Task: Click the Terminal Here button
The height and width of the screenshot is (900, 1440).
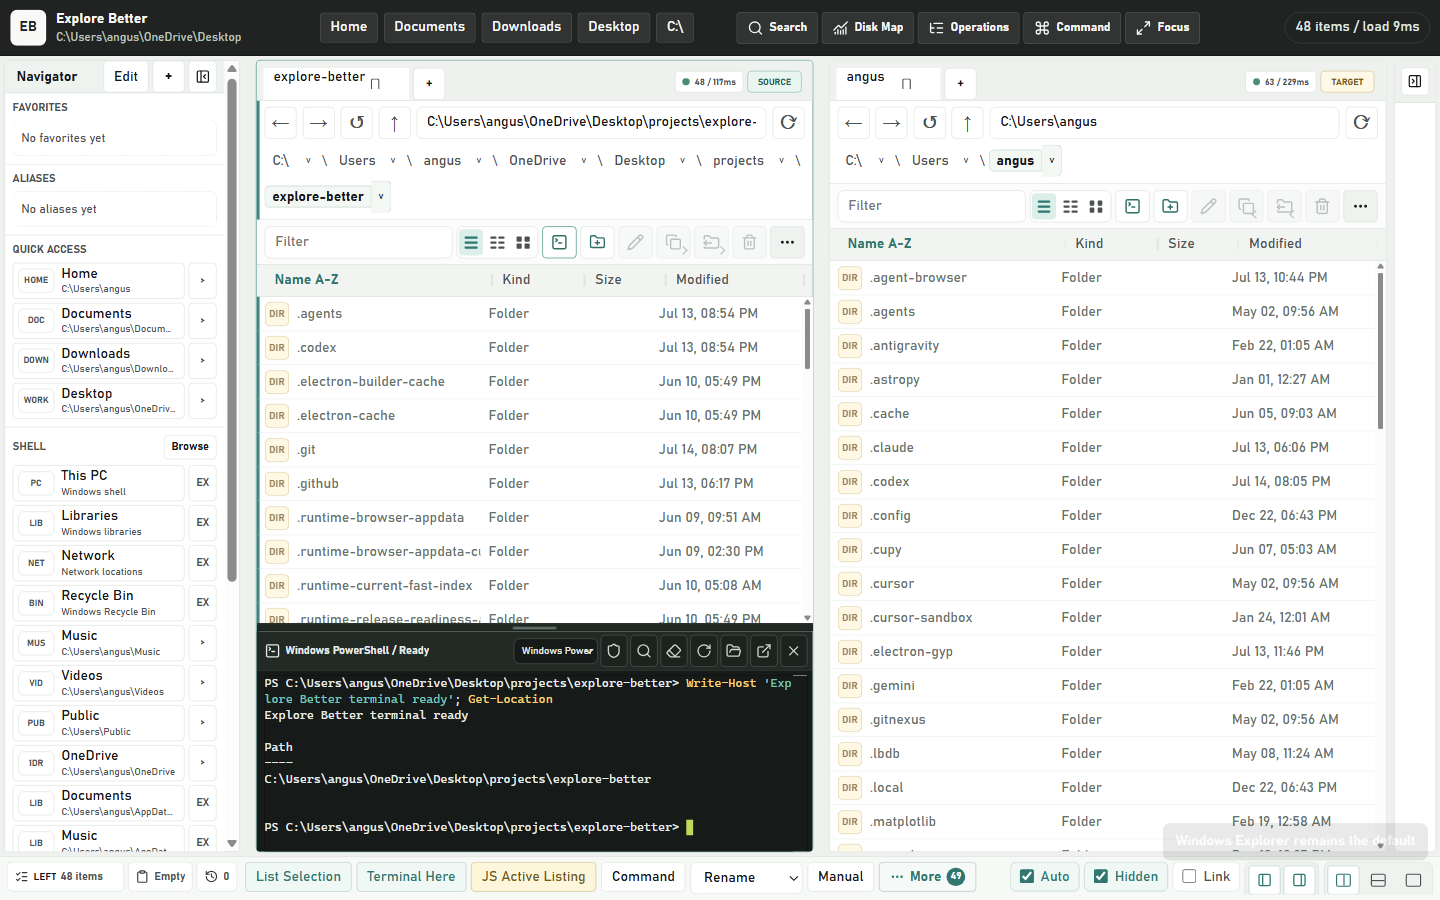Action: point(411,877)
